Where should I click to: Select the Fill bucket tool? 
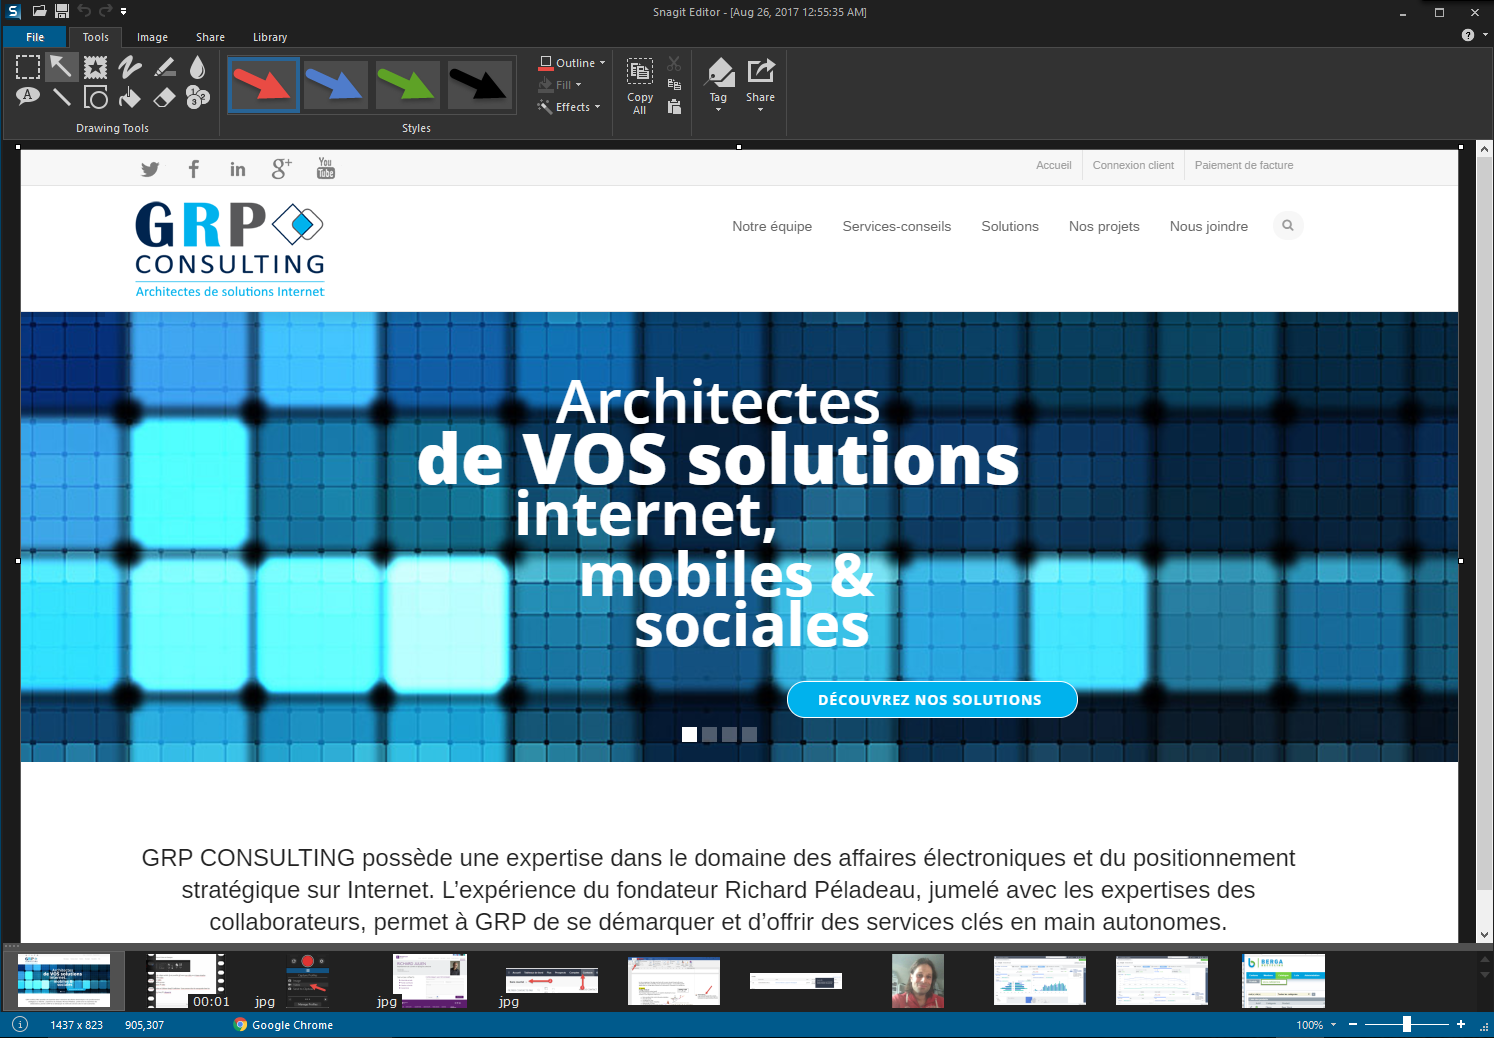coord(130,97)
